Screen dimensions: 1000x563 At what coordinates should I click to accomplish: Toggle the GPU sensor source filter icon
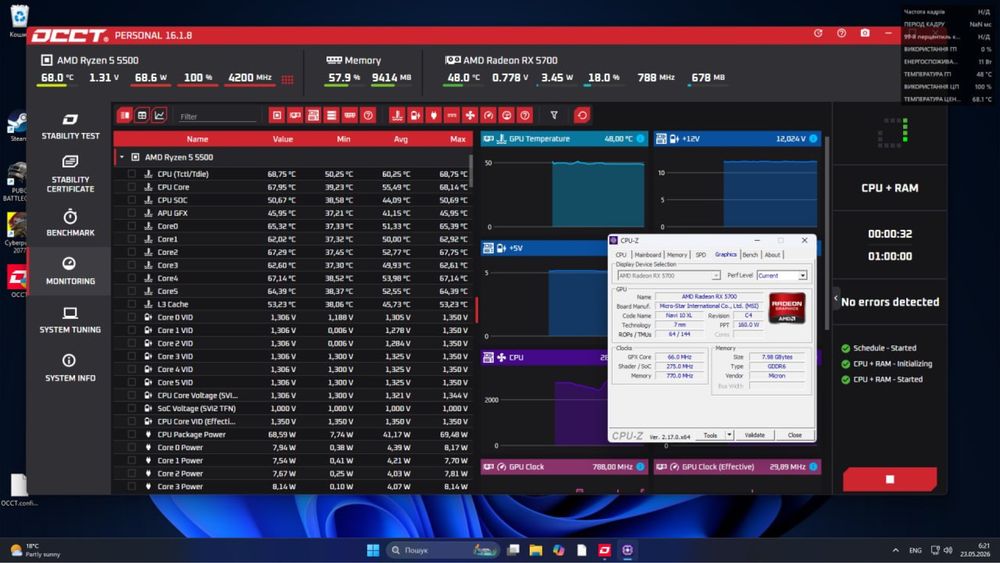[295, 115]
